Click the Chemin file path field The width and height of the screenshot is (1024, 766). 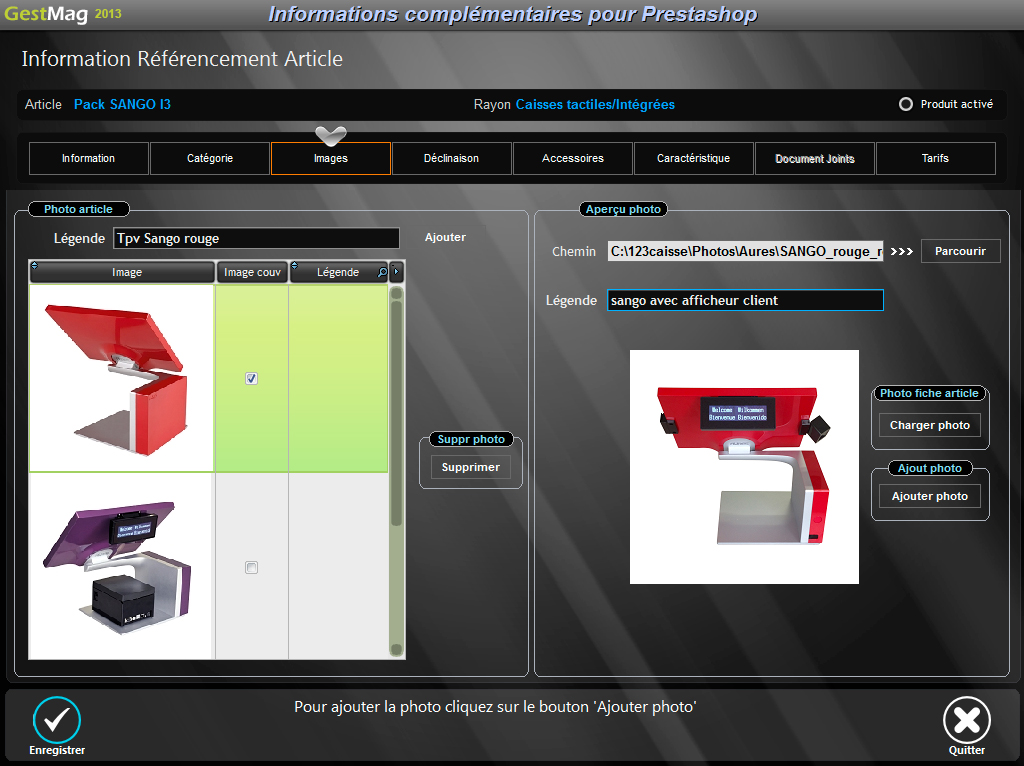745,251
